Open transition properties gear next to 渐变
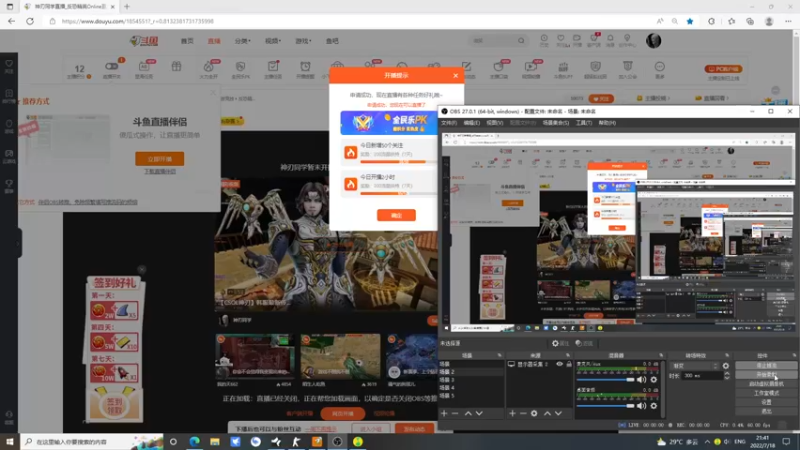 pos(726,366)
